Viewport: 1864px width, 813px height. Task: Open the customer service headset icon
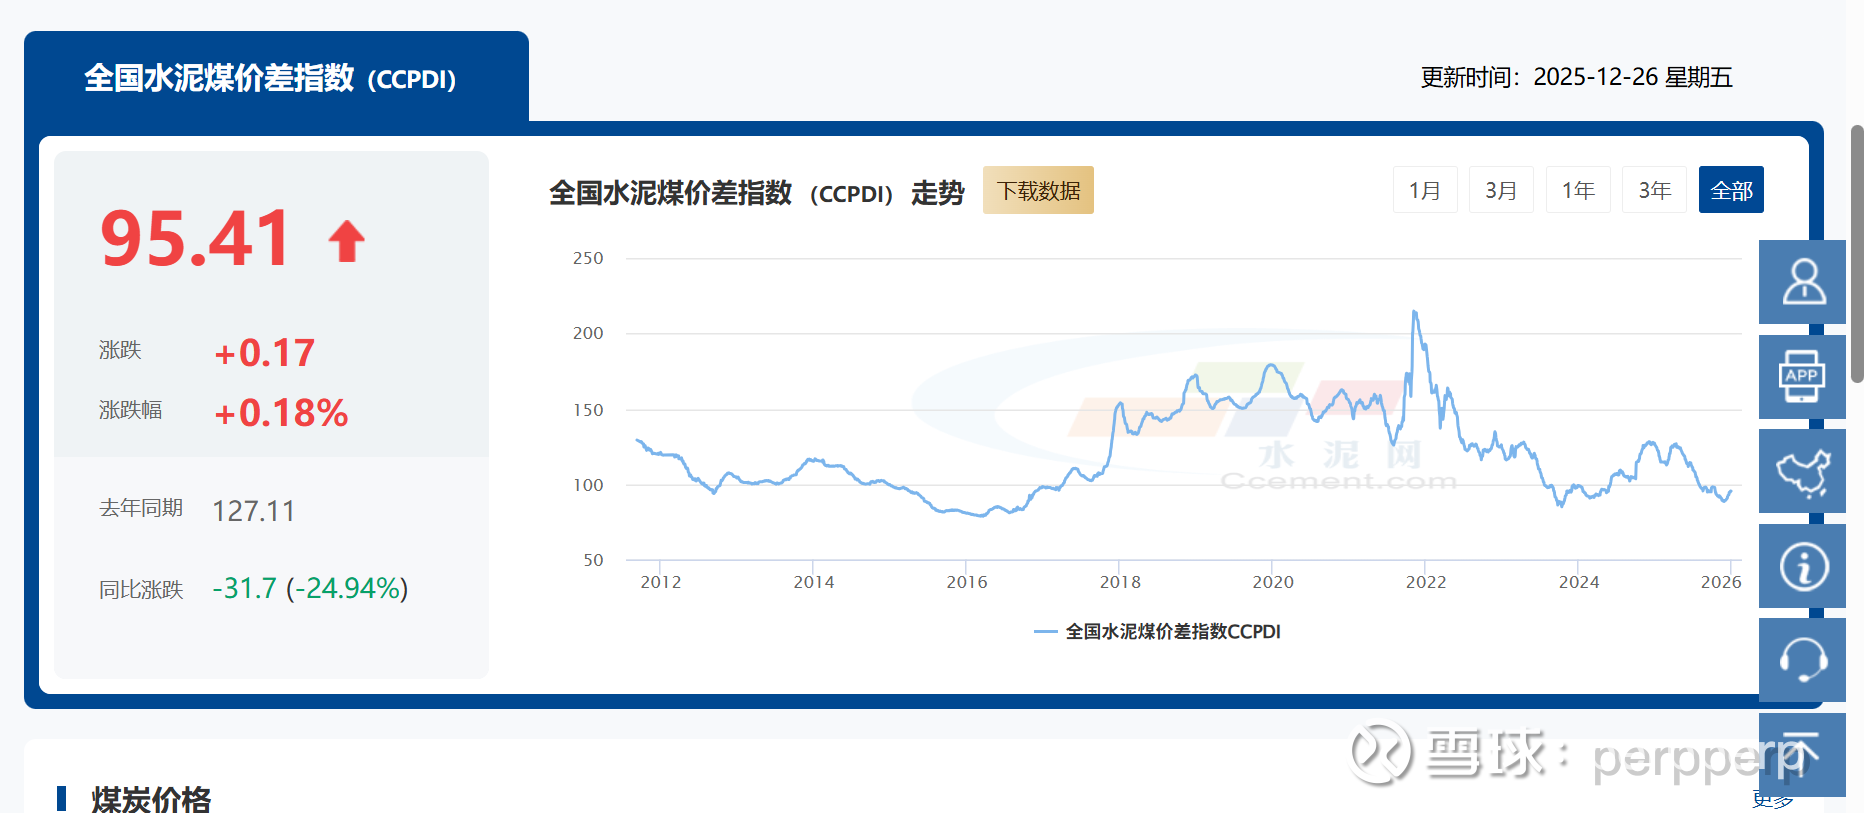(x=1802, y=660)
